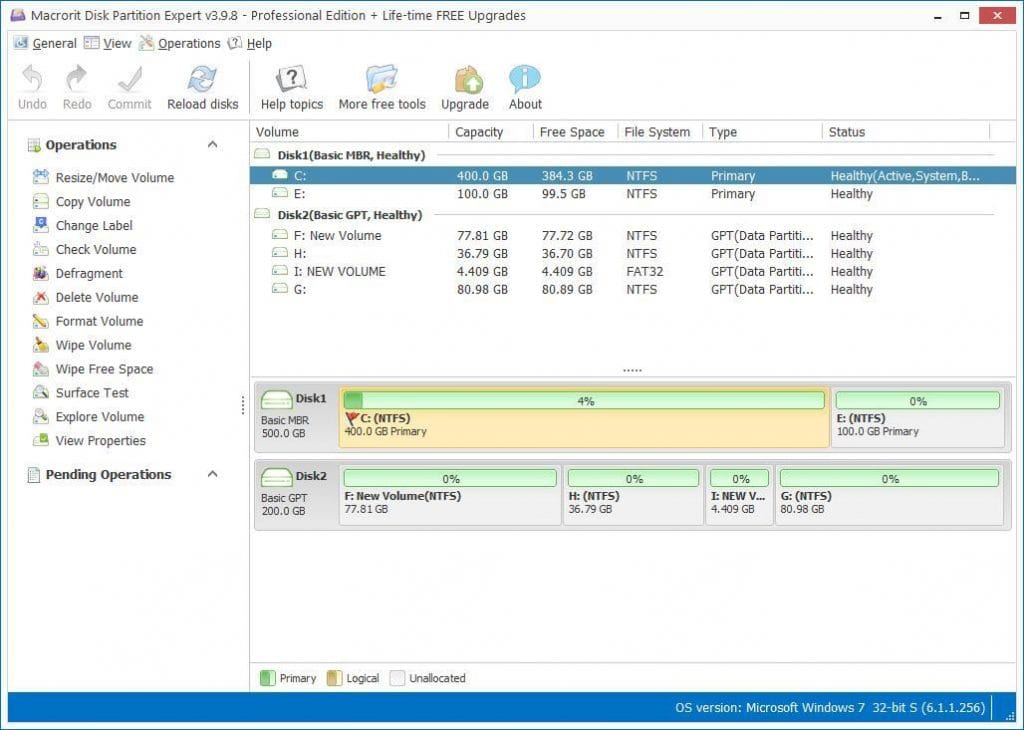Commit pending operations
This screenshot has width=1024, height=730.
[129, 85]
